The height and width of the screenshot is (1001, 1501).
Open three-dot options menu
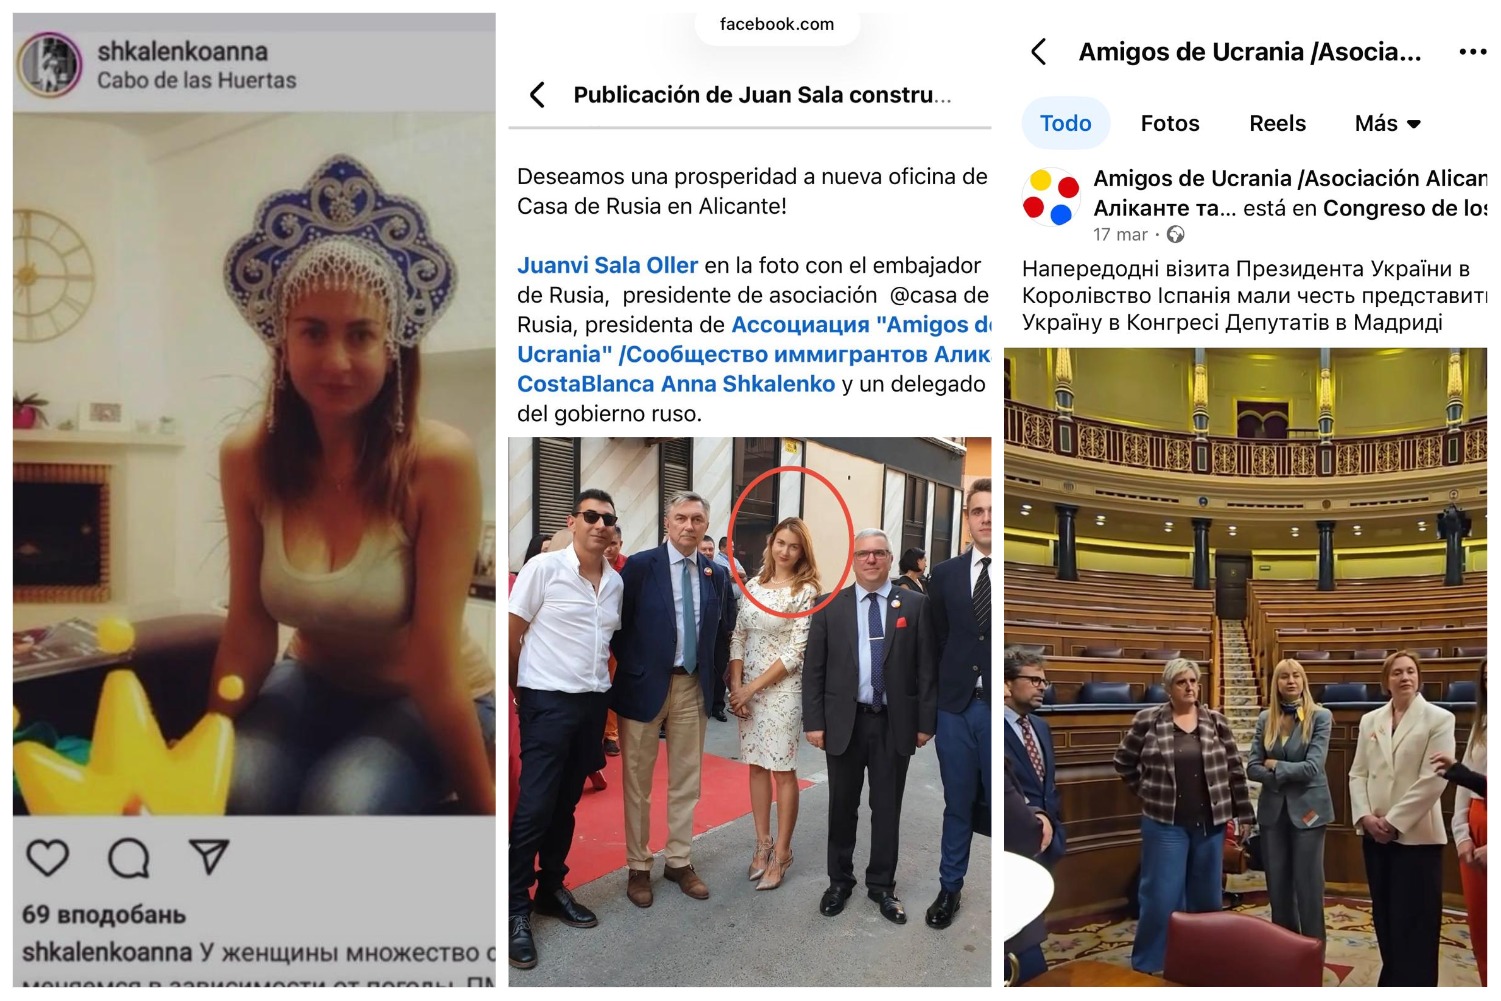[1472, 52]
